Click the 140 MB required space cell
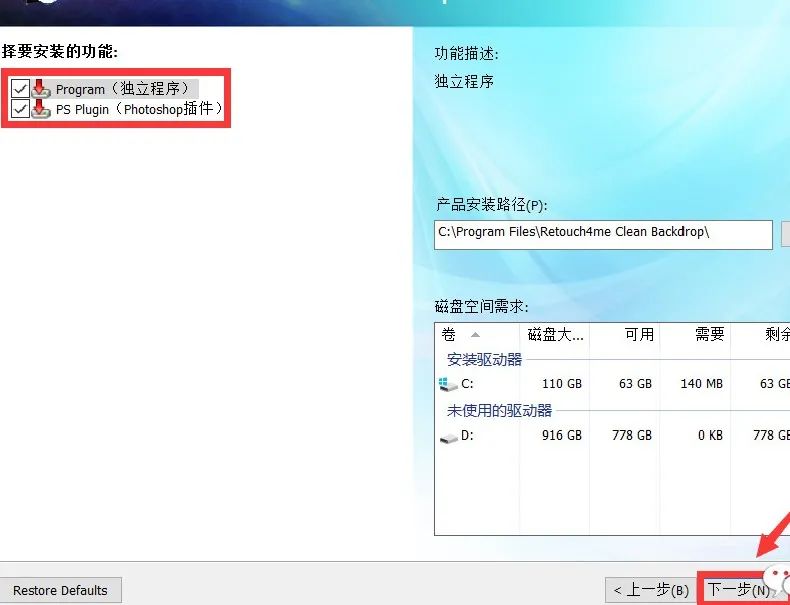The width and height of the screenshot is (790, 605). (701, 384)
